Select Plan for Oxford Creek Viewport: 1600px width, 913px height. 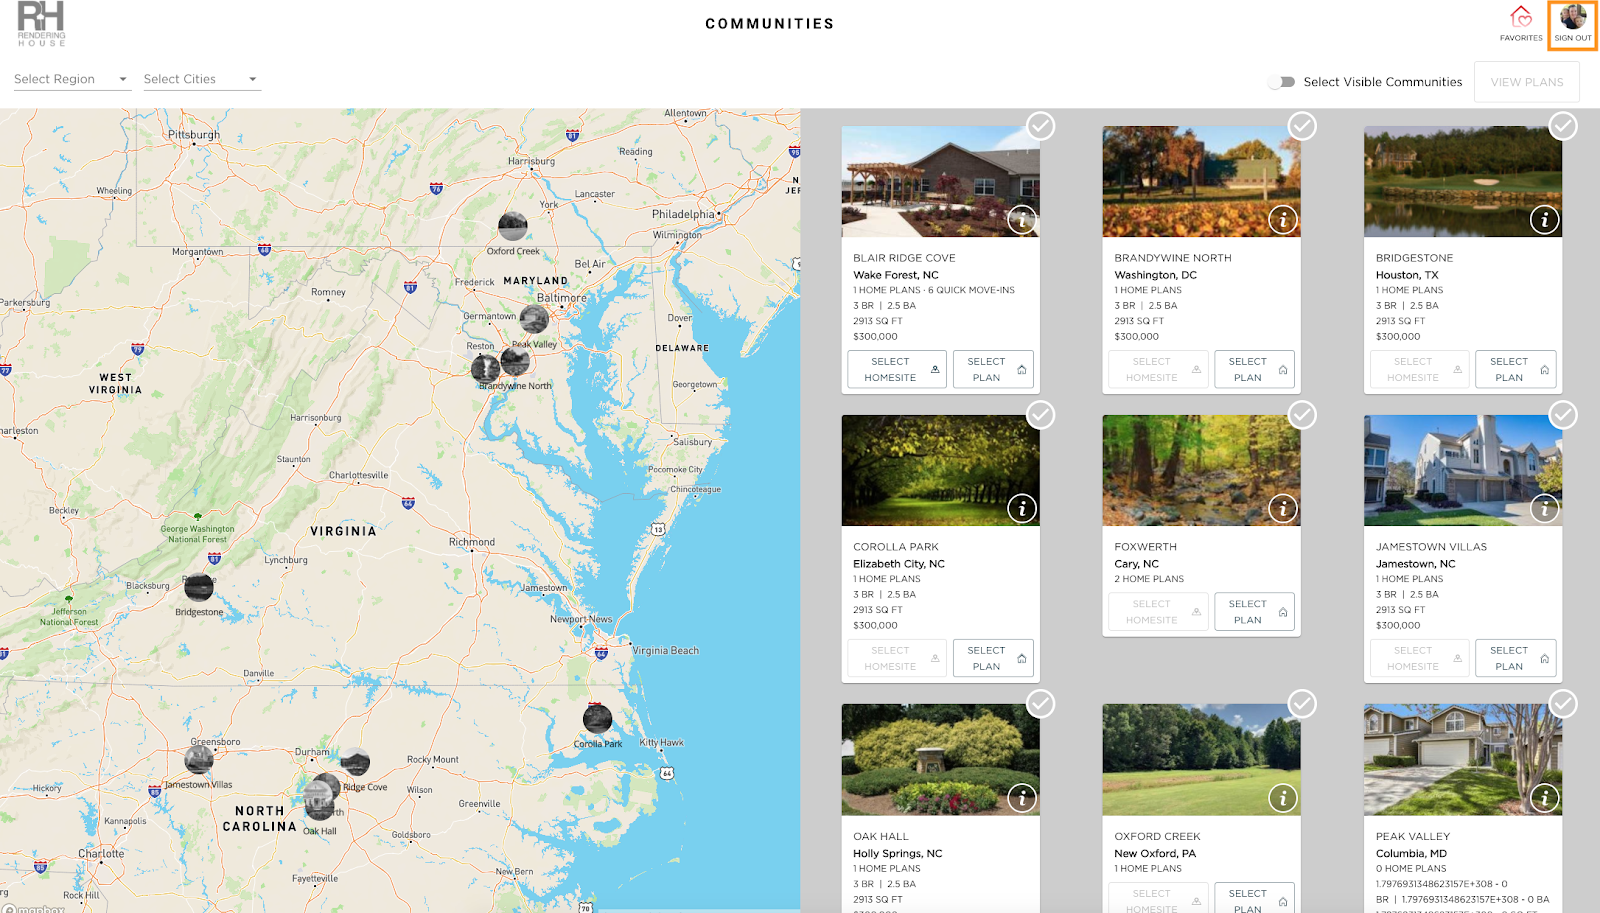tap(1254, 898)
